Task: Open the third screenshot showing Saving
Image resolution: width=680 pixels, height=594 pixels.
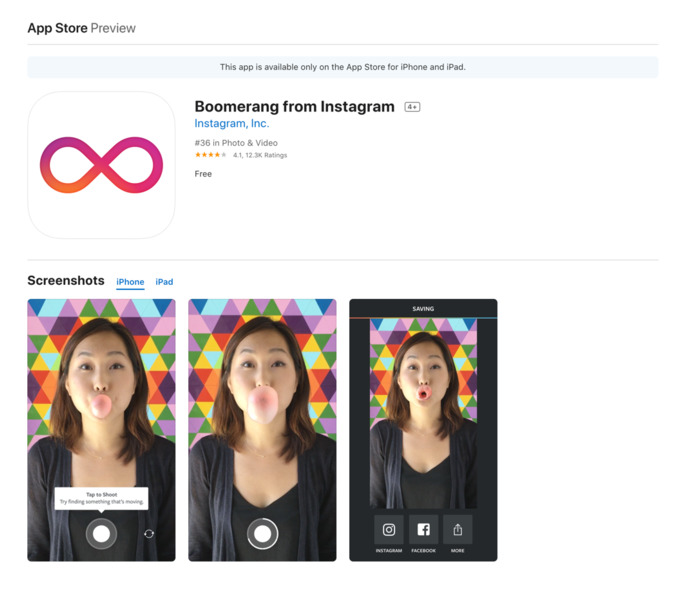Action: (x=423, y=430)
